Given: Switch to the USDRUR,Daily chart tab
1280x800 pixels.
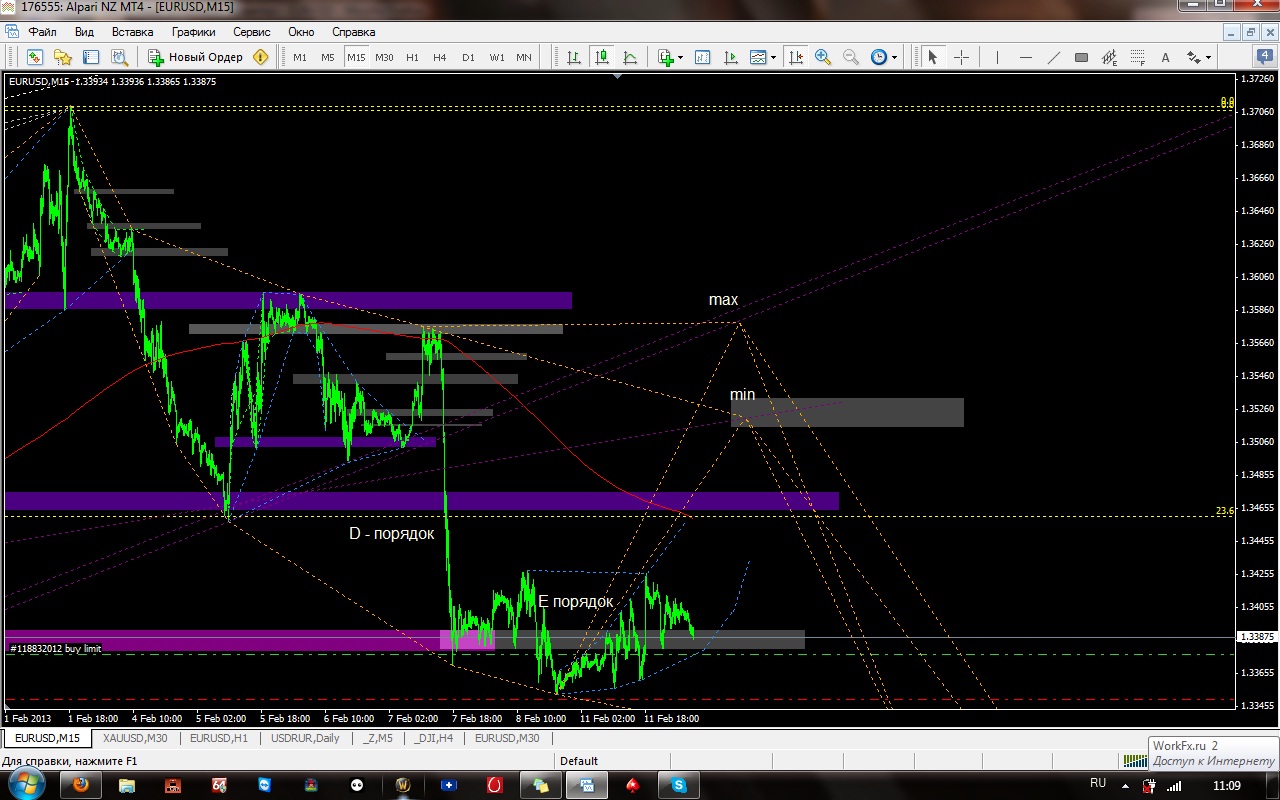Looking at the screenshot, I should click(305, 738).
